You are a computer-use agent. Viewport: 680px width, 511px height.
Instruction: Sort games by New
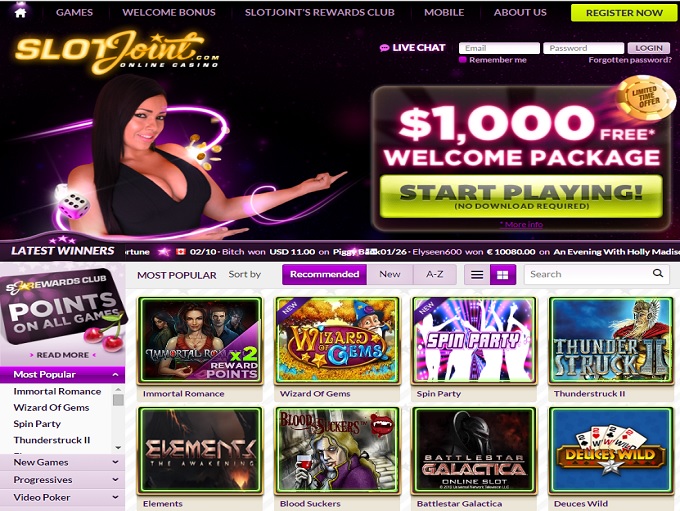tap(390, 275)
